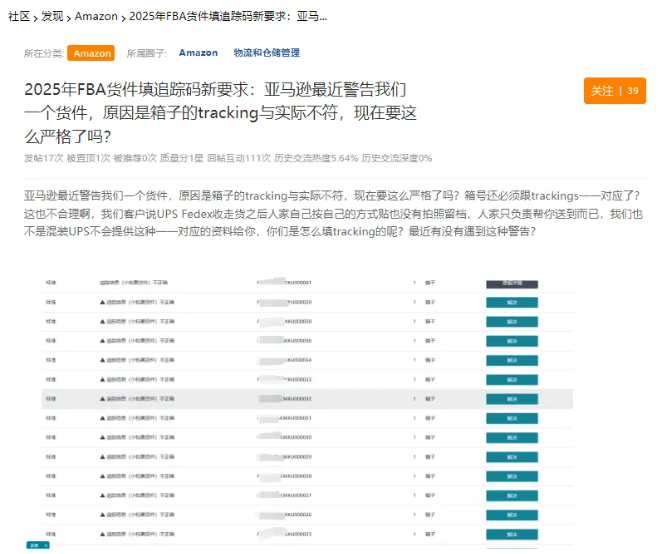Click the post body paragraph about tracking warnings
659x554 pixels.
[x=333, y=214]
